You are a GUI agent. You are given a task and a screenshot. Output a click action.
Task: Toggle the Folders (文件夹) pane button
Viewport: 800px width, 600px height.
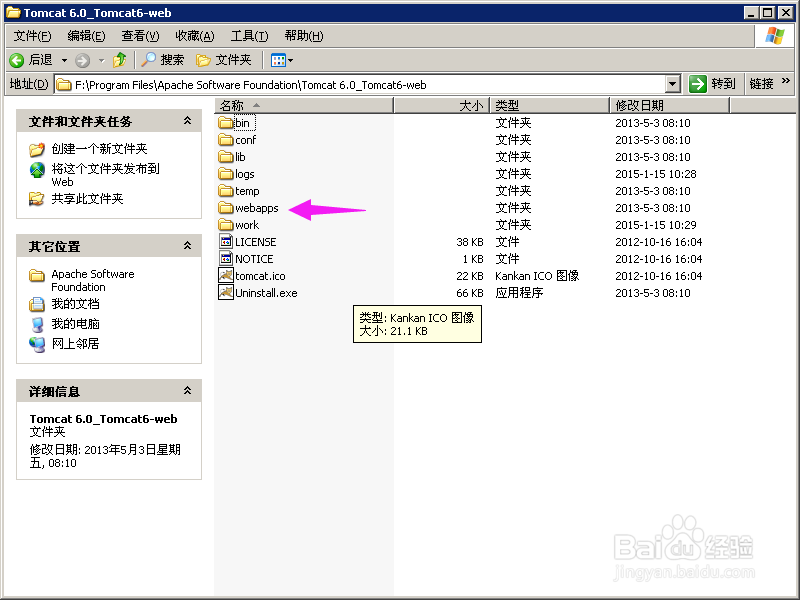tap(223, 60)
